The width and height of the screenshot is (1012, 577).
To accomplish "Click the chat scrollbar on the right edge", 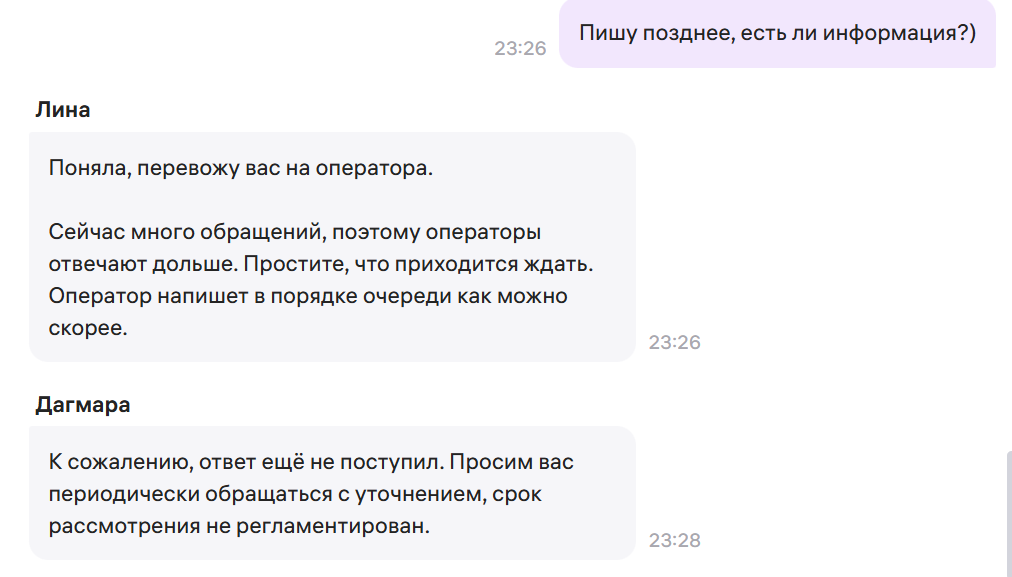I will coord(1007,510).
